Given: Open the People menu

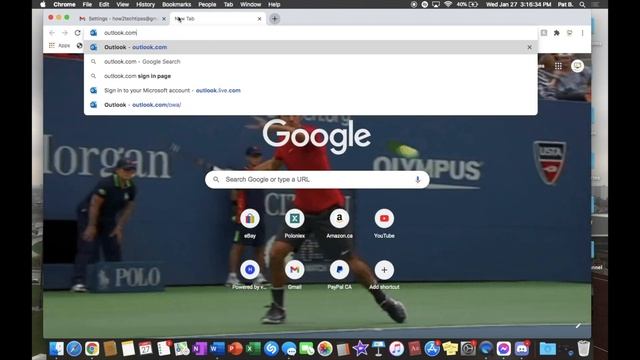Looking at the screenshot, I should coord(207,4).
